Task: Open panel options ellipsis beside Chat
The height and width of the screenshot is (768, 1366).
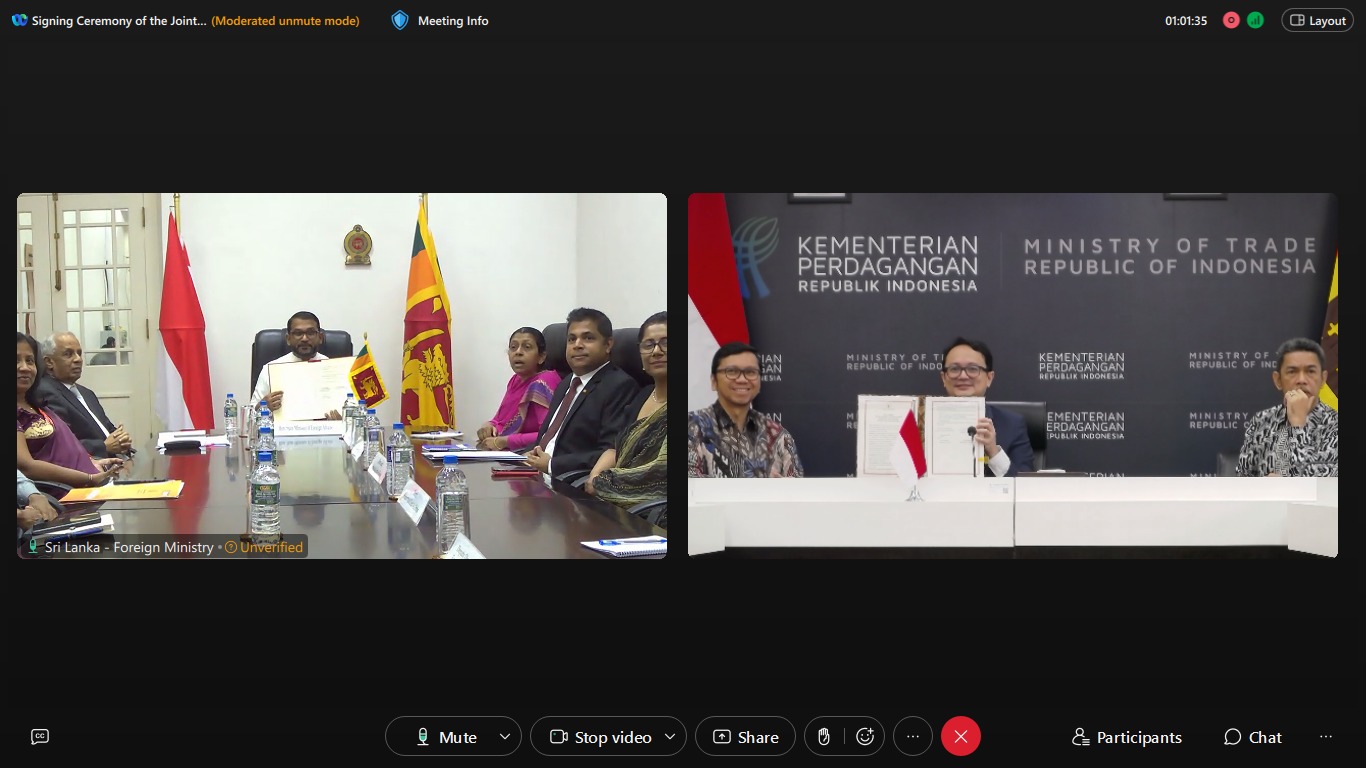Action: [x=1326, y=737]
